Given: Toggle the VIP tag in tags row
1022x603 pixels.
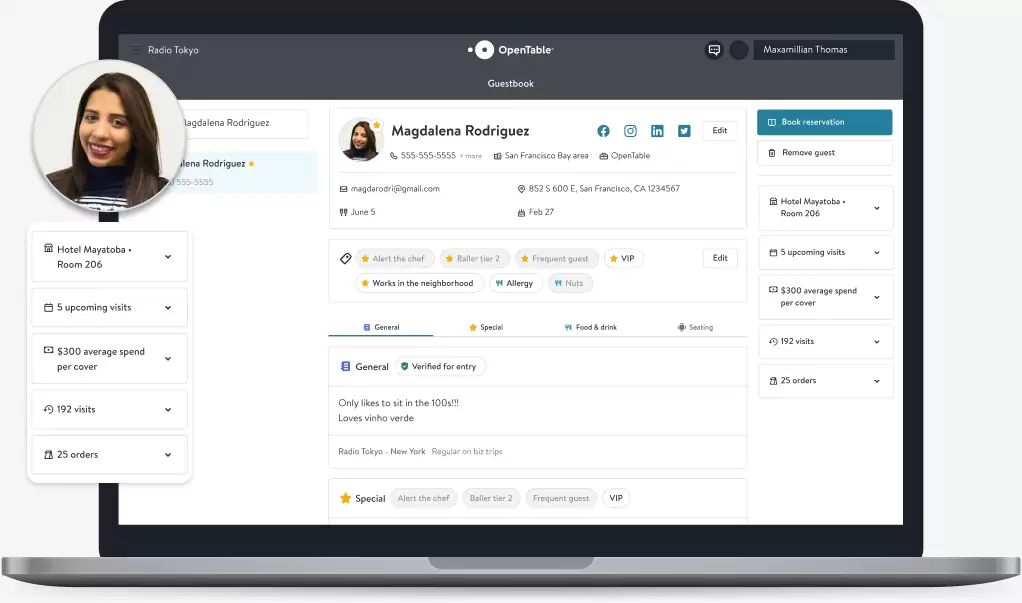Looking at the screenshot, I should [x=622, y=258].
